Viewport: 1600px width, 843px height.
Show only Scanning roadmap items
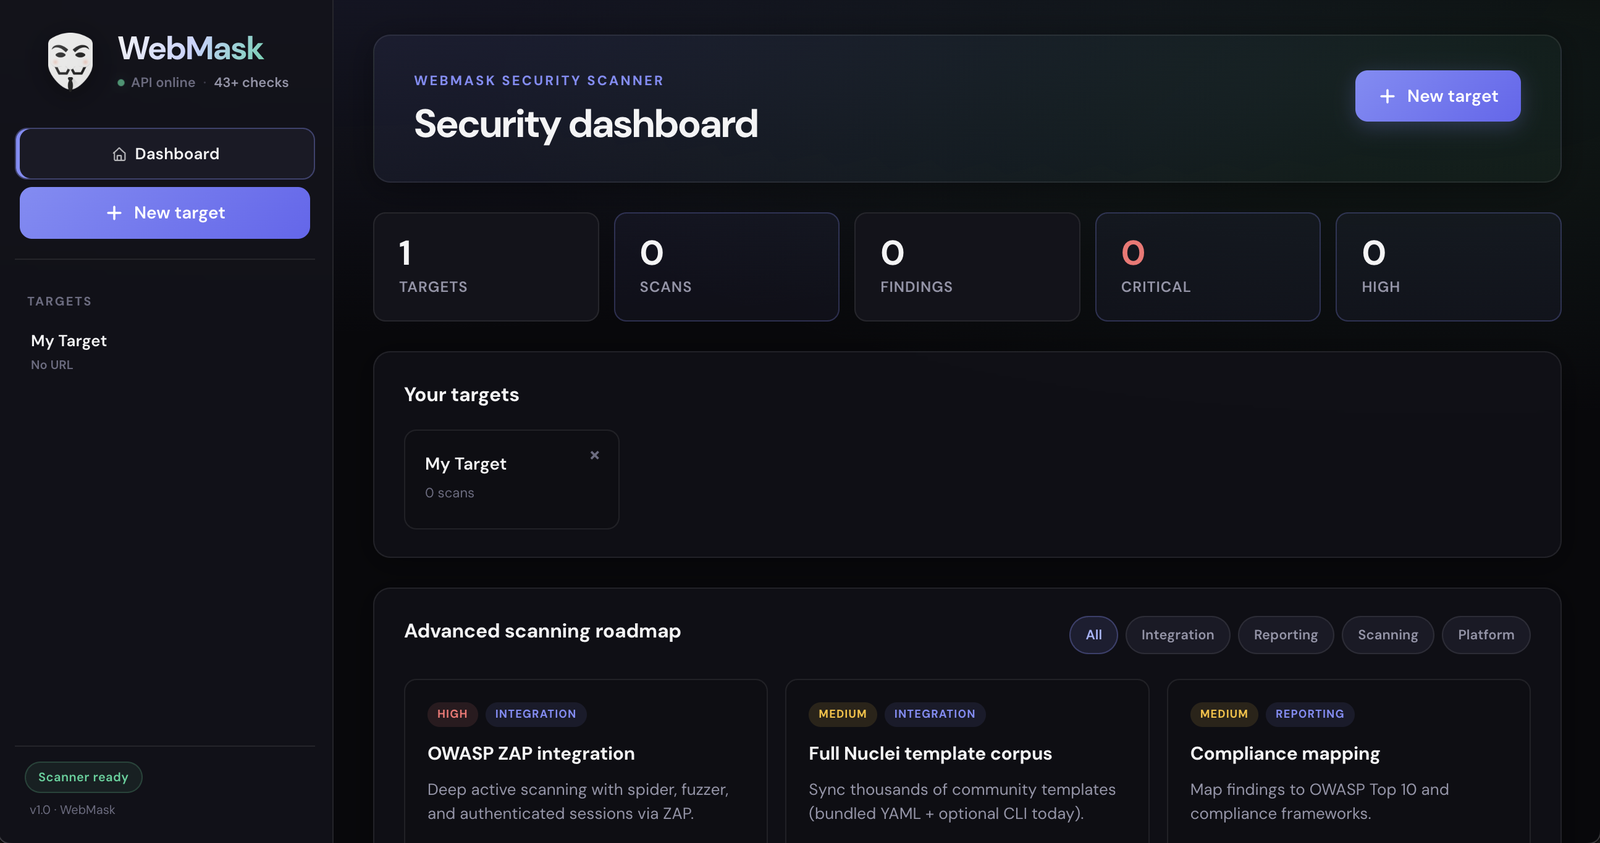tap(1388, 635)
